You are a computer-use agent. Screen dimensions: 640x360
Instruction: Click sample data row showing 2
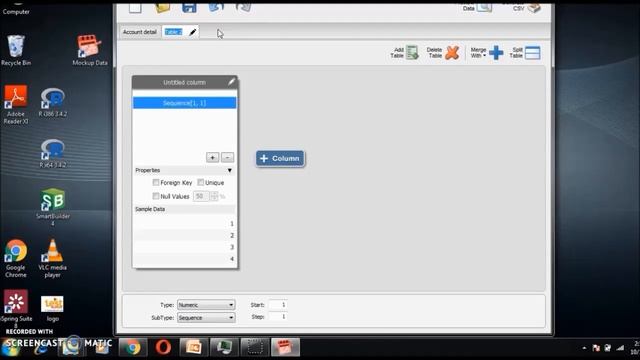pos(184,236)
